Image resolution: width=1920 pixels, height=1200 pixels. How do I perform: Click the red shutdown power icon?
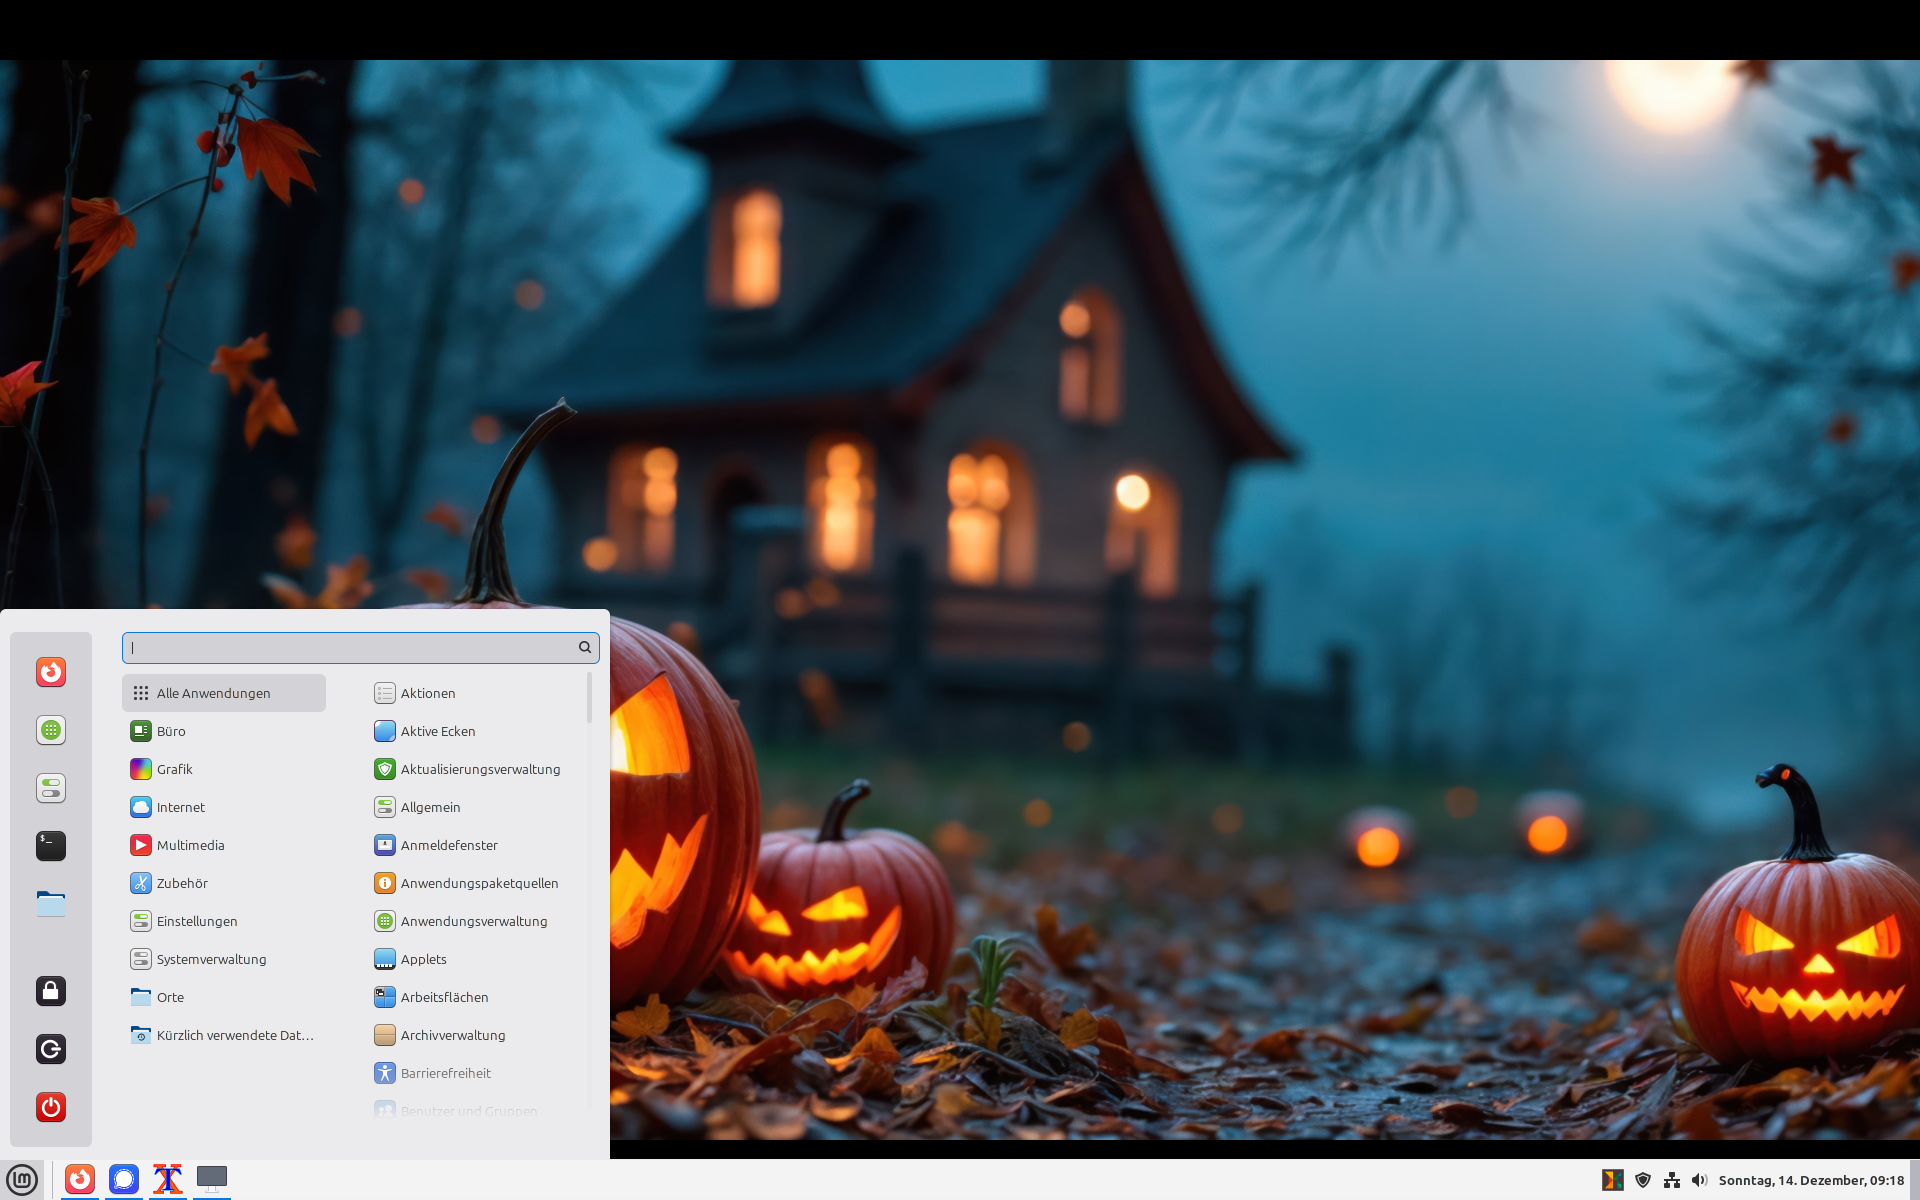pos(51,1107)
